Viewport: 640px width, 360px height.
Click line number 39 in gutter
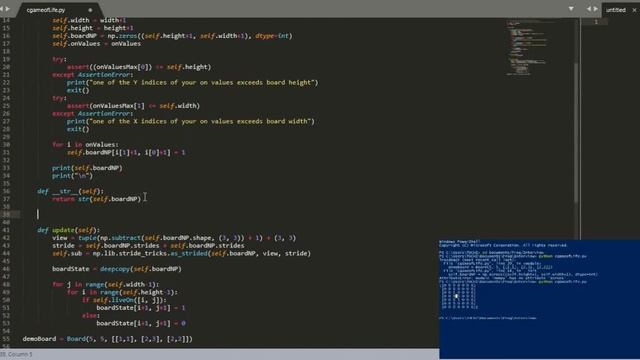[x=6, y=214]
